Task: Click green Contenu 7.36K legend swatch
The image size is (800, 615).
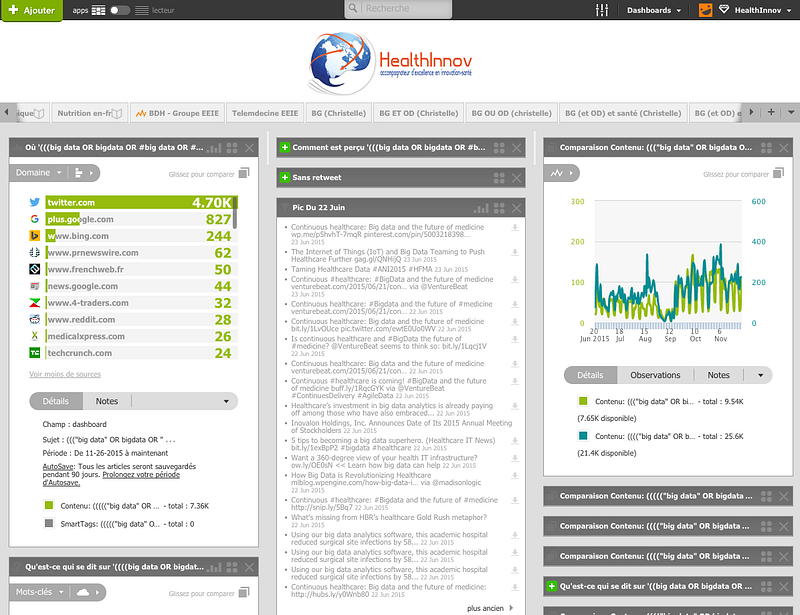Action: (x=49, y=505)
